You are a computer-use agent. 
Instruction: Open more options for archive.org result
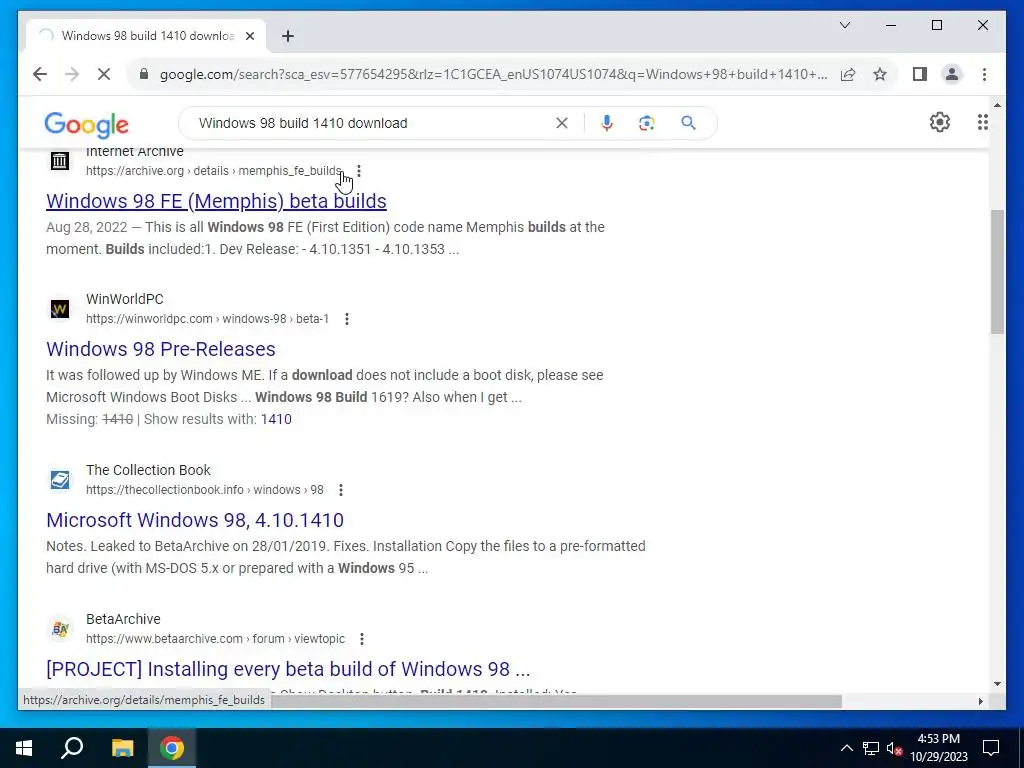(x=359, y=171)
